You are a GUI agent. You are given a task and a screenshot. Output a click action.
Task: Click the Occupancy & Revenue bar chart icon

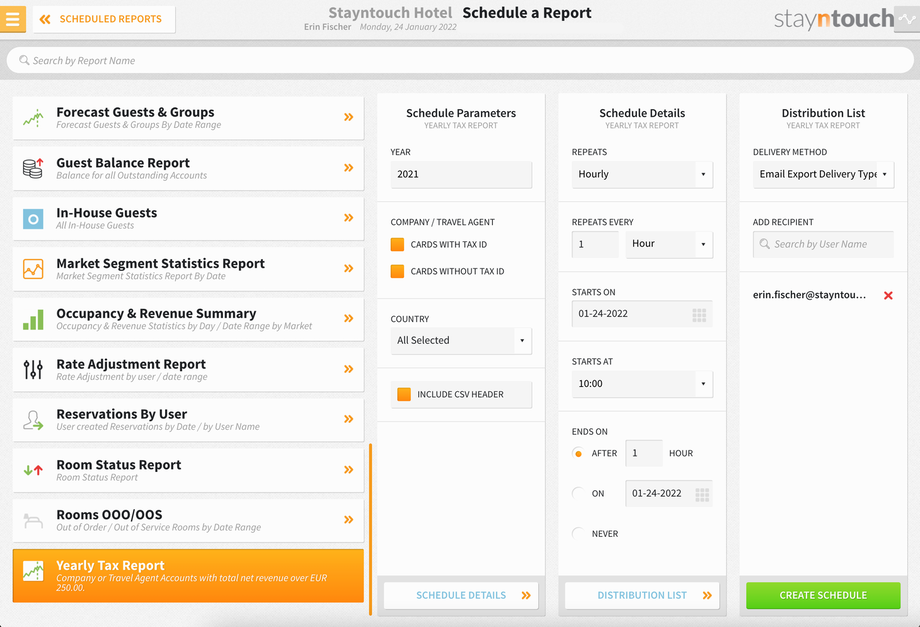[x=33, y=320]
